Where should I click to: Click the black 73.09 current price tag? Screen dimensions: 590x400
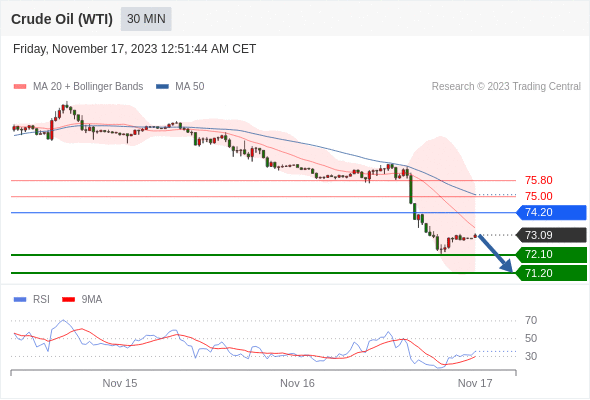click(551, 235)
